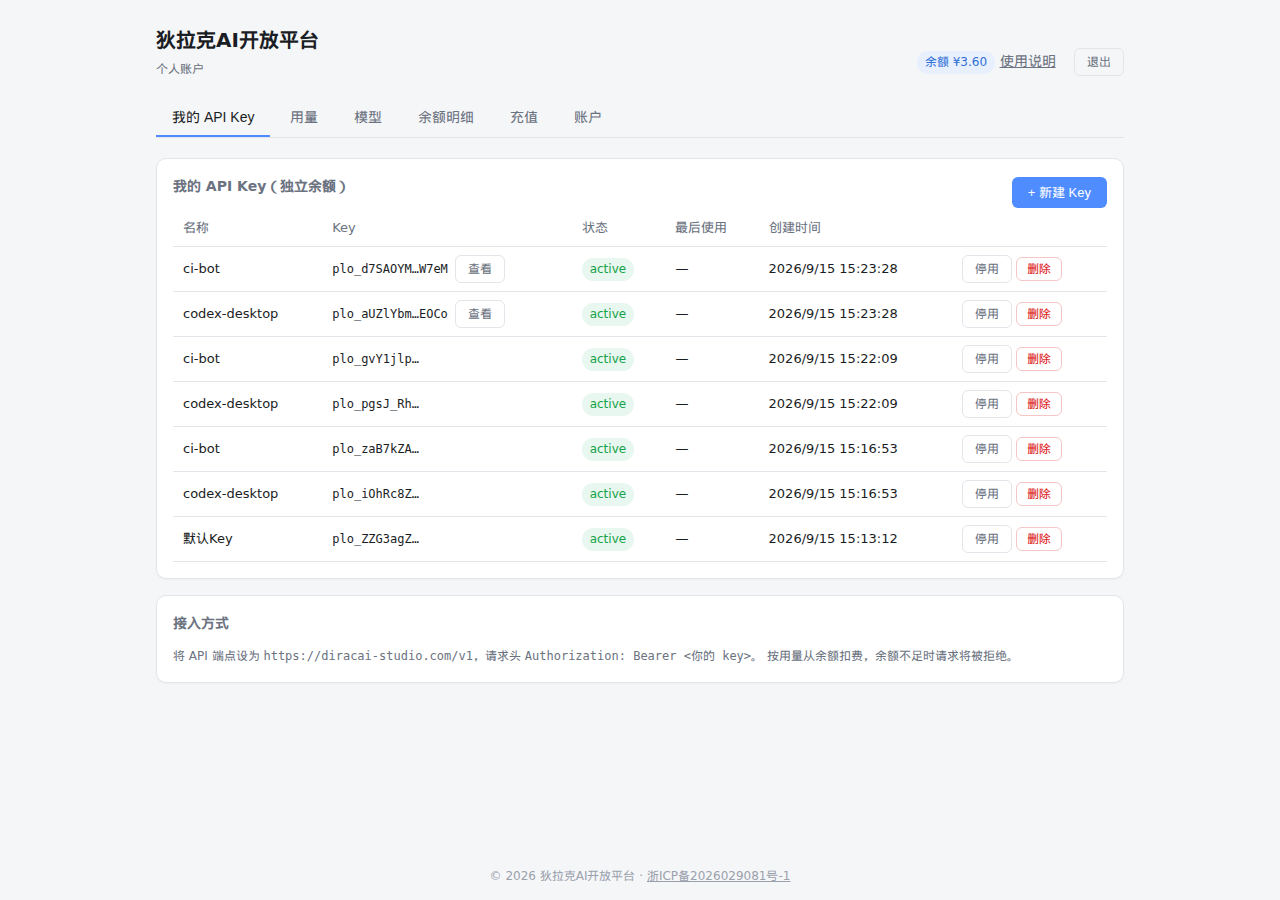Click the codex-desktop name in the plo_aUZlYbm…EOCo row
This screenshot has width=1280, height=900.
[x=230, y=314]
